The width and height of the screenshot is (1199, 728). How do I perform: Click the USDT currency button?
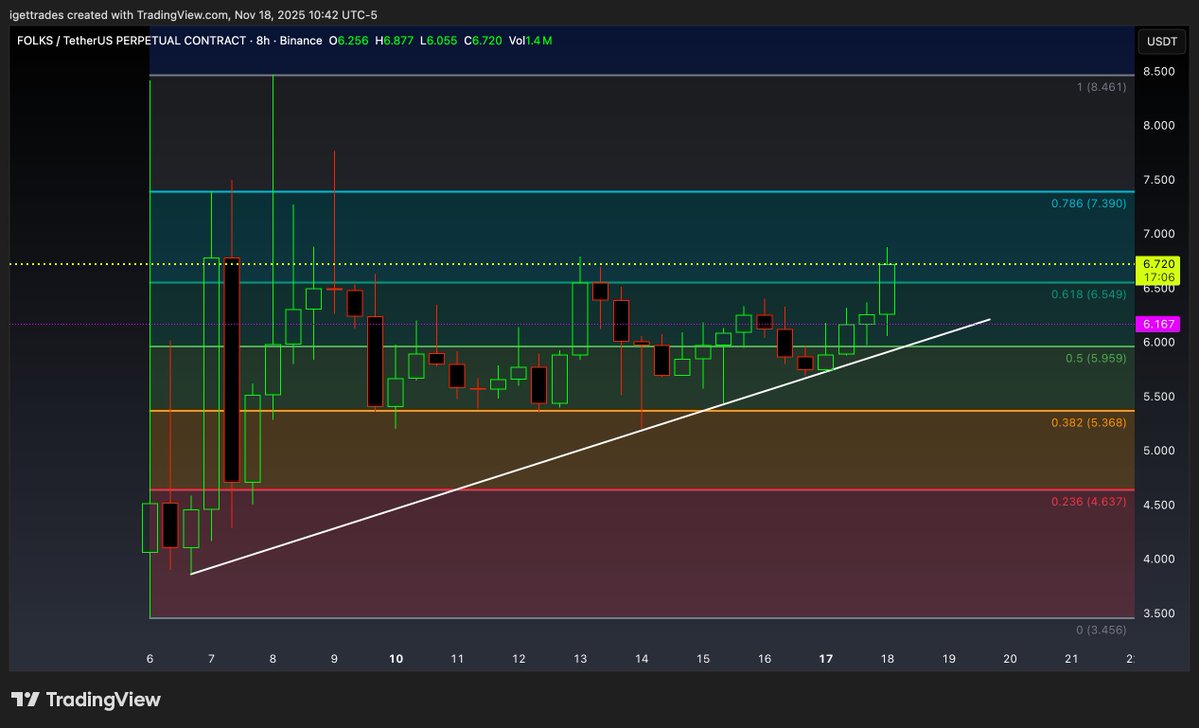(1162, 41)
